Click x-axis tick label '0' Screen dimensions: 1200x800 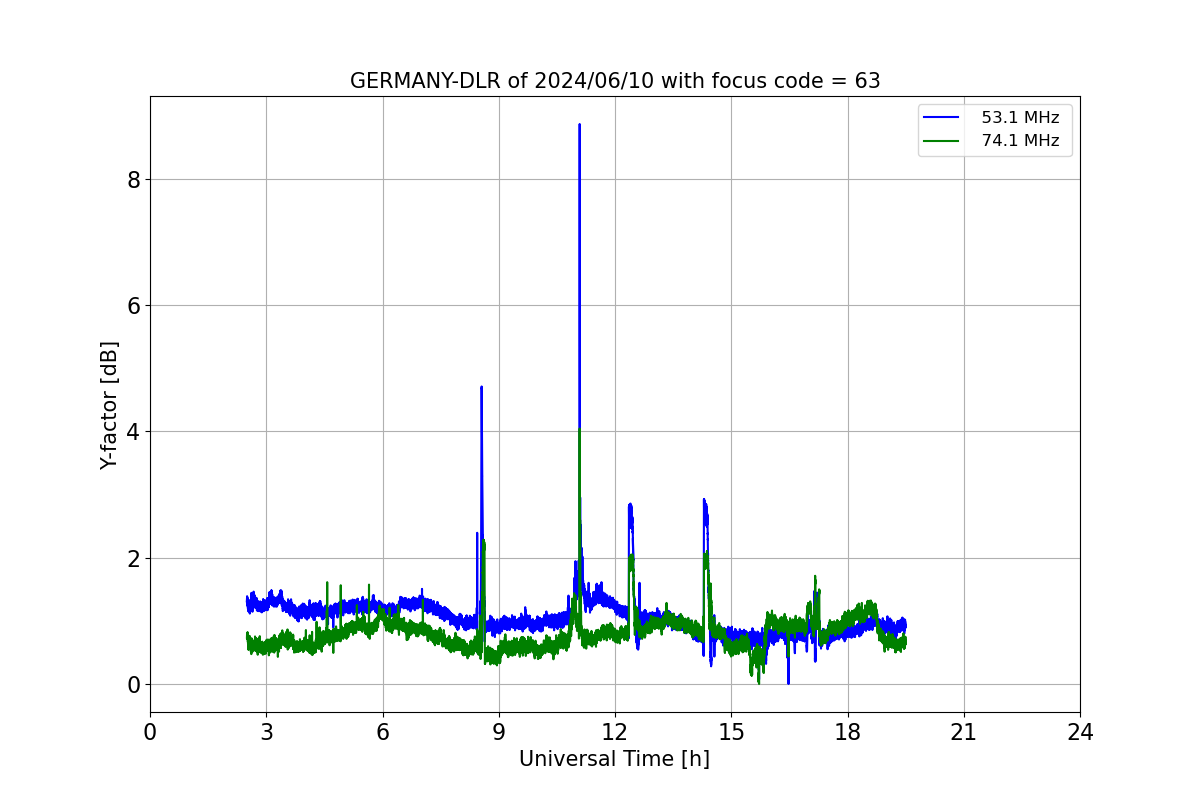[150, 733]
